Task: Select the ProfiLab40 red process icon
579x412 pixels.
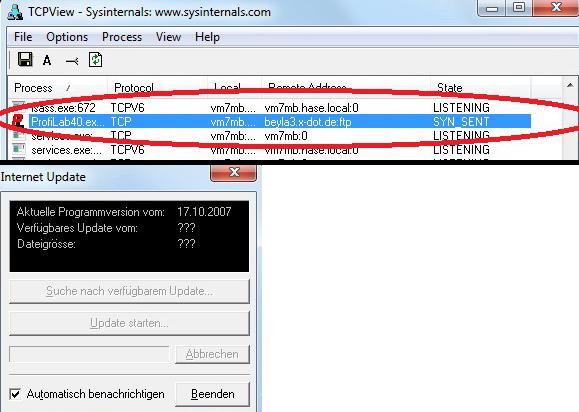Action: click(x=17, y=121)
